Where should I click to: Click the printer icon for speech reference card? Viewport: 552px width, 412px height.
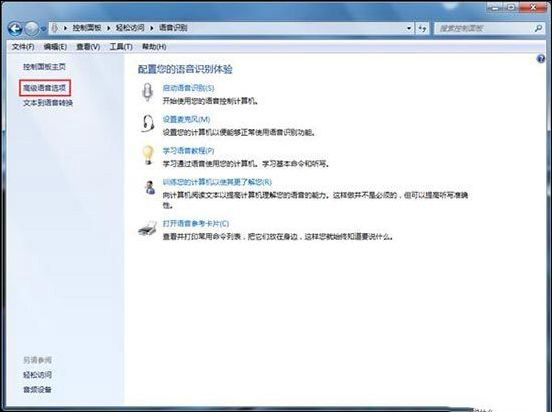coord(147,229)
